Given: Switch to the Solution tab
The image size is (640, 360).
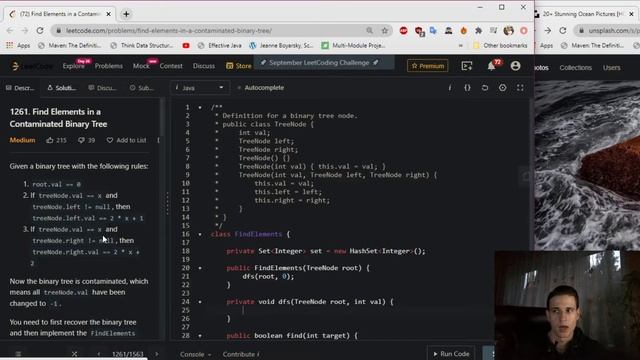Looking at the screenshot, I should [x=62, y=88].
